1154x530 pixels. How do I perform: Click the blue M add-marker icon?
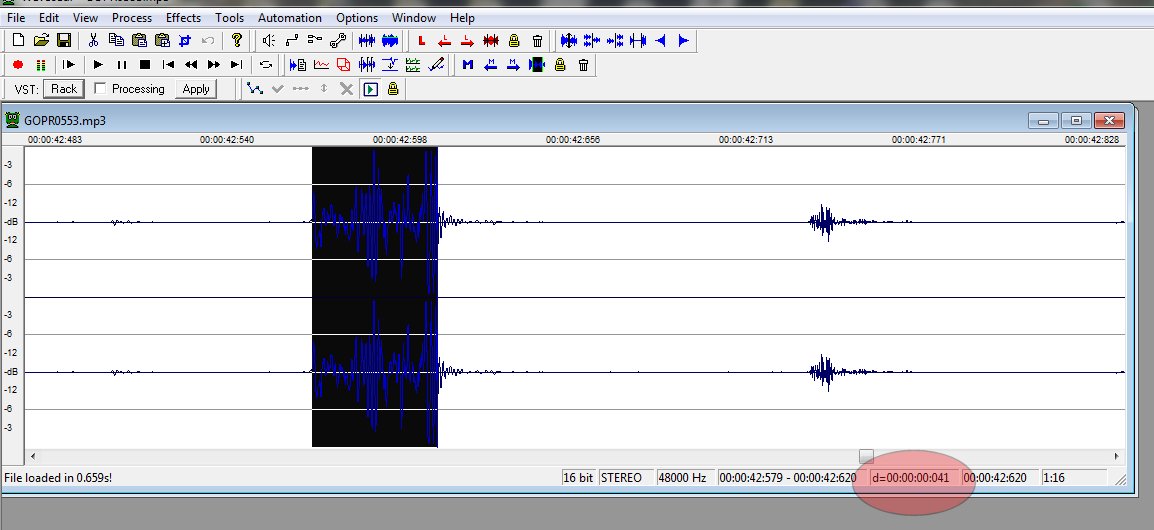point(467,65)
